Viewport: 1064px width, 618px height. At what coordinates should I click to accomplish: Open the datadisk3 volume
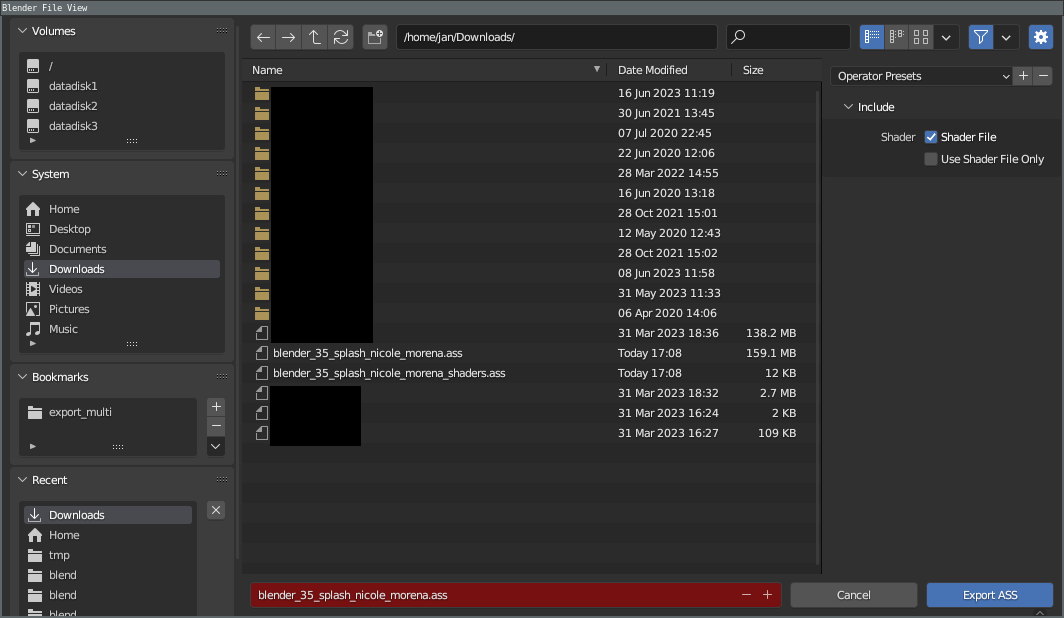click(122, 126)
